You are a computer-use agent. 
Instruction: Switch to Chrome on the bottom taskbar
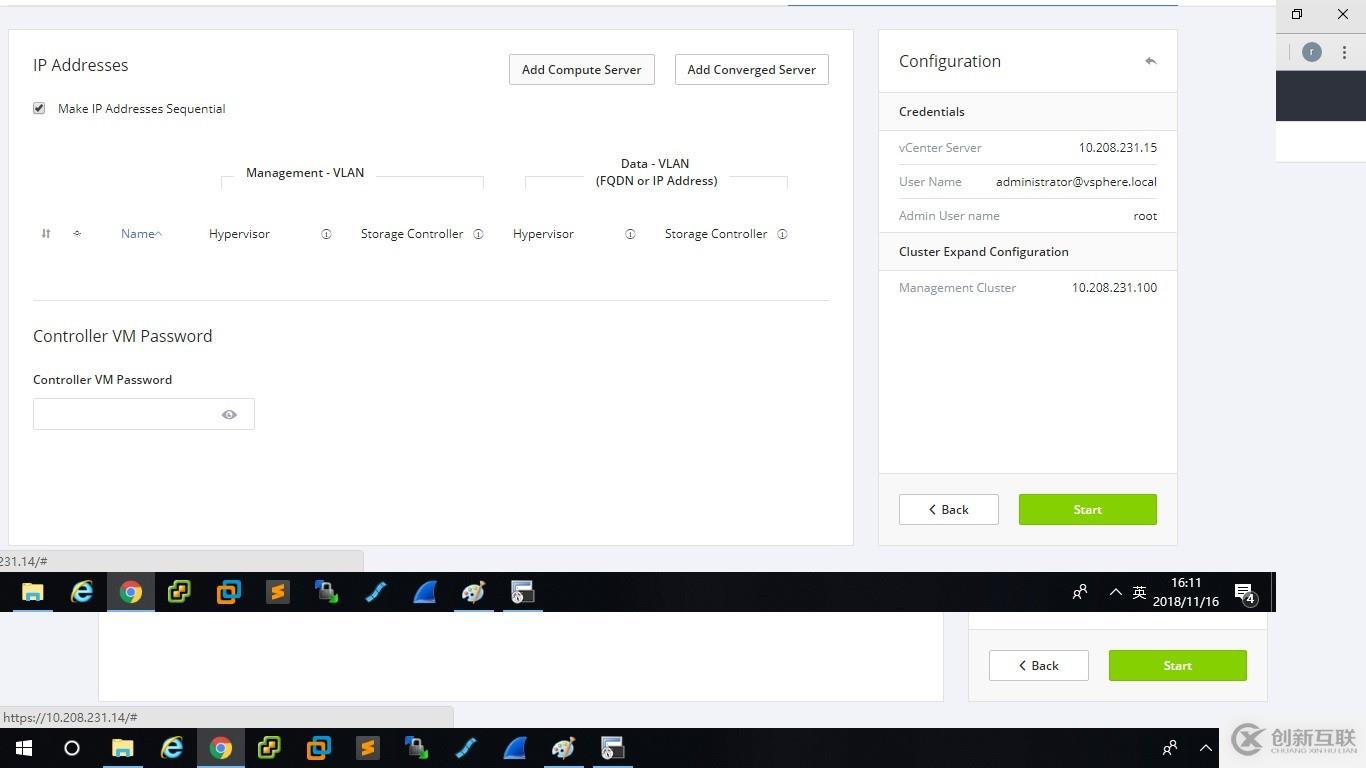coord(221,748)
